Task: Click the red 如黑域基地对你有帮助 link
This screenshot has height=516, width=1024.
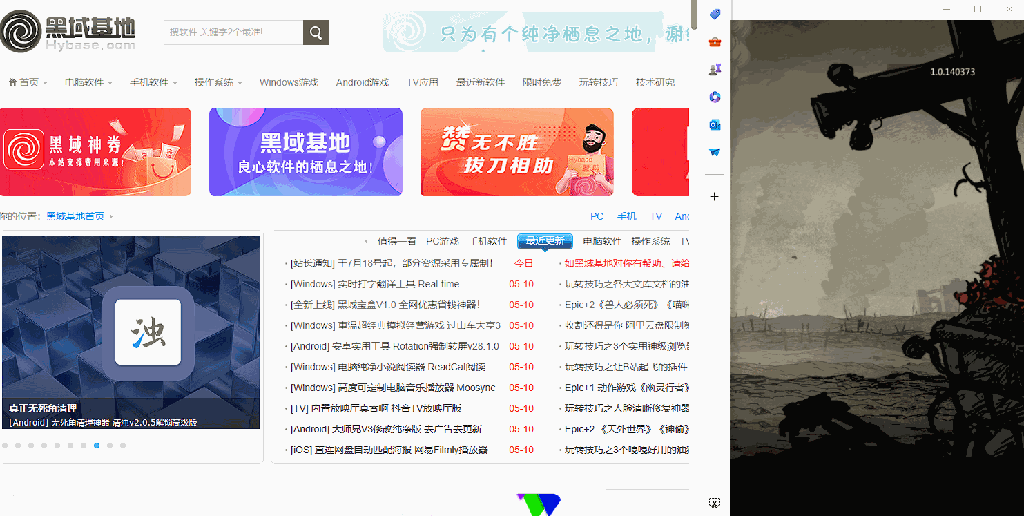Action: (627, 263)
